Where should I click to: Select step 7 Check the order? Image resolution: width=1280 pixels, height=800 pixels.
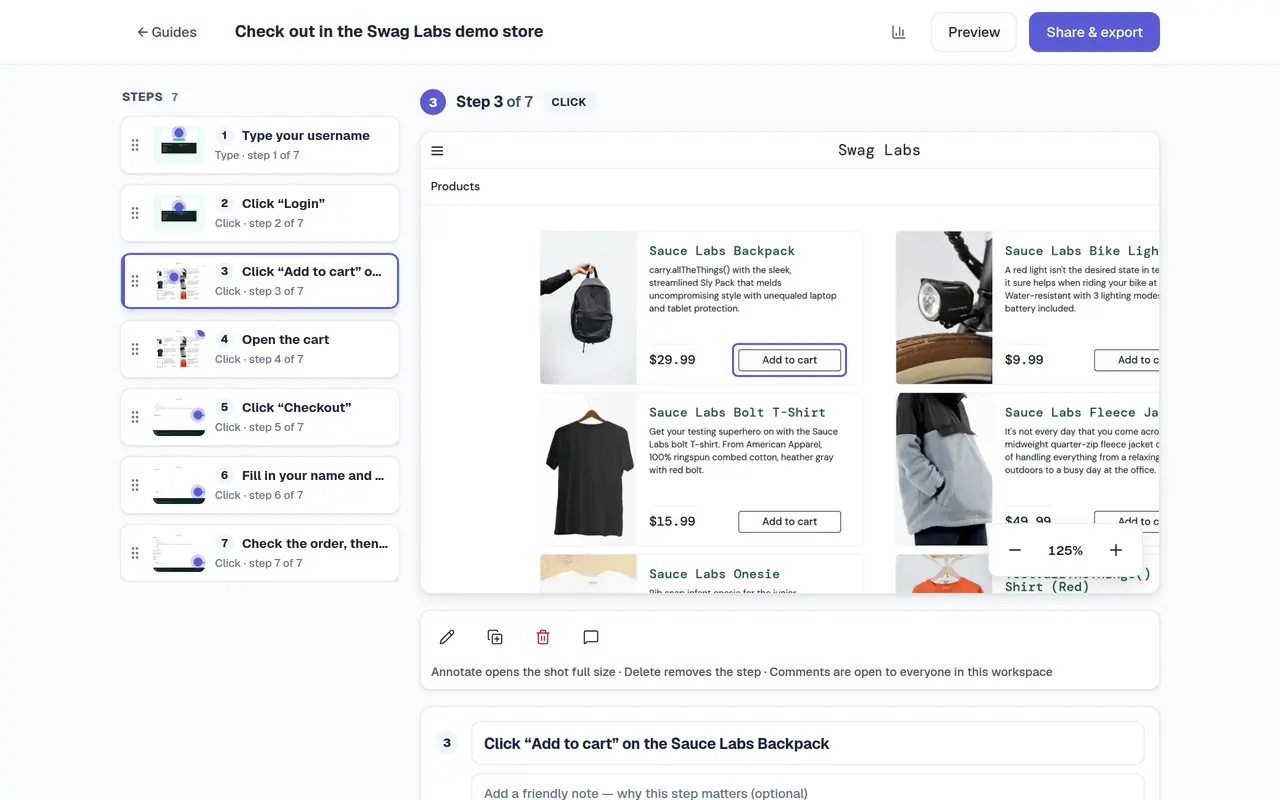coord(260,553)
